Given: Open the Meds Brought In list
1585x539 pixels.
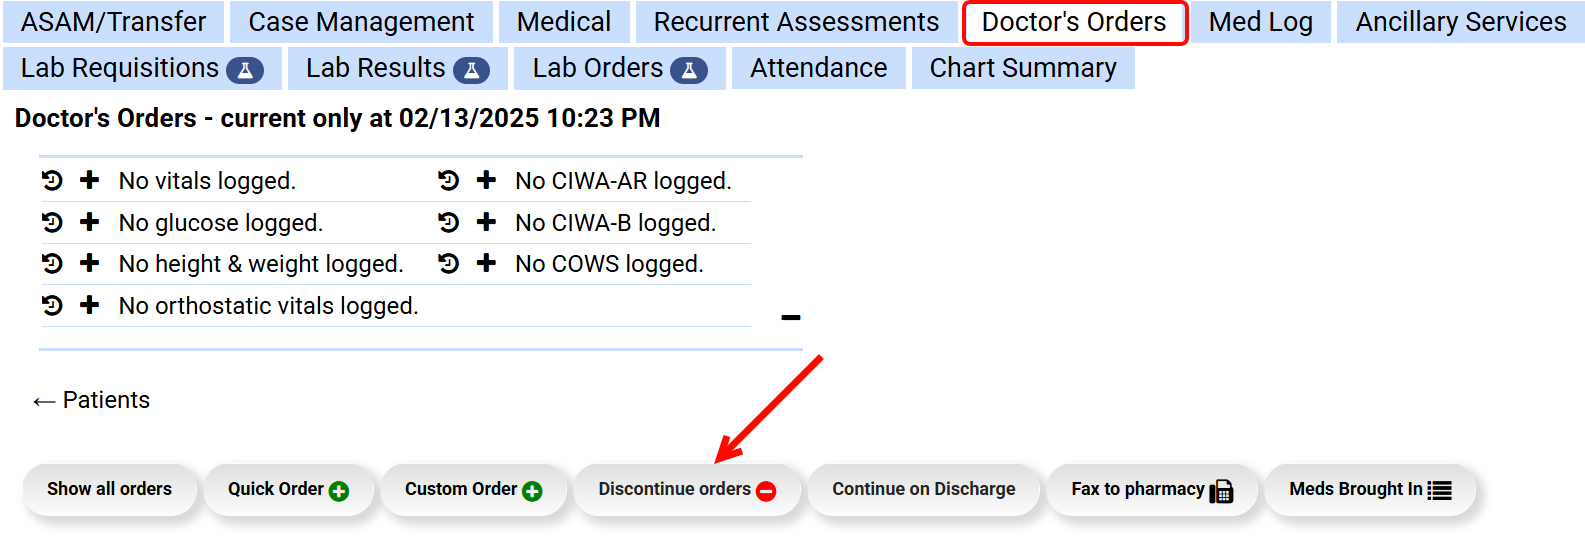Looking at the screenshot, I should [x=1369, y=489].
